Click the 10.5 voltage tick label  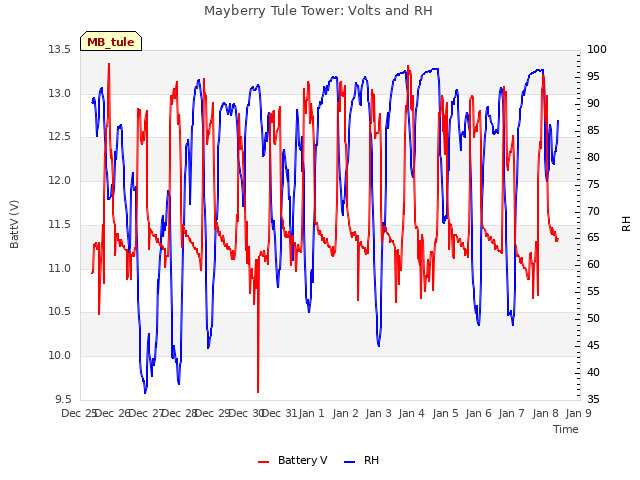point(60,312)
